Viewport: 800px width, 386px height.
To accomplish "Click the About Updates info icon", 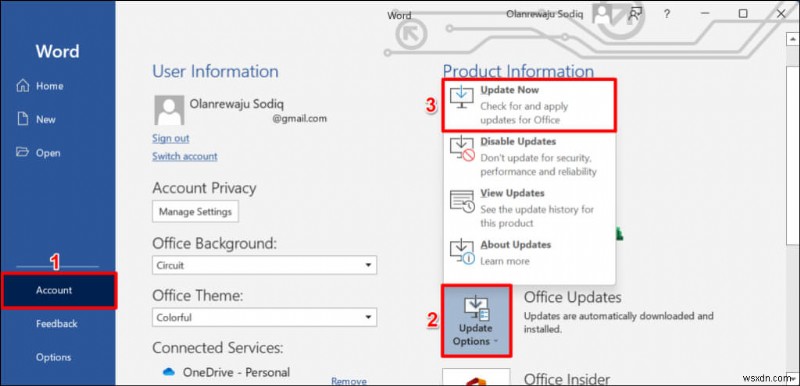I will click(462, 251).
